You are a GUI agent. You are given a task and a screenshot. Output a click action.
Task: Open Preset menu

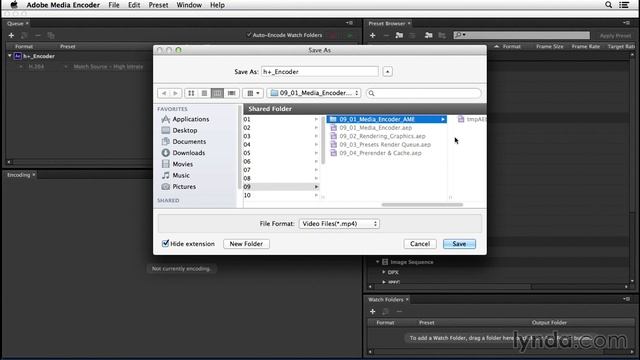click(158, 5)
